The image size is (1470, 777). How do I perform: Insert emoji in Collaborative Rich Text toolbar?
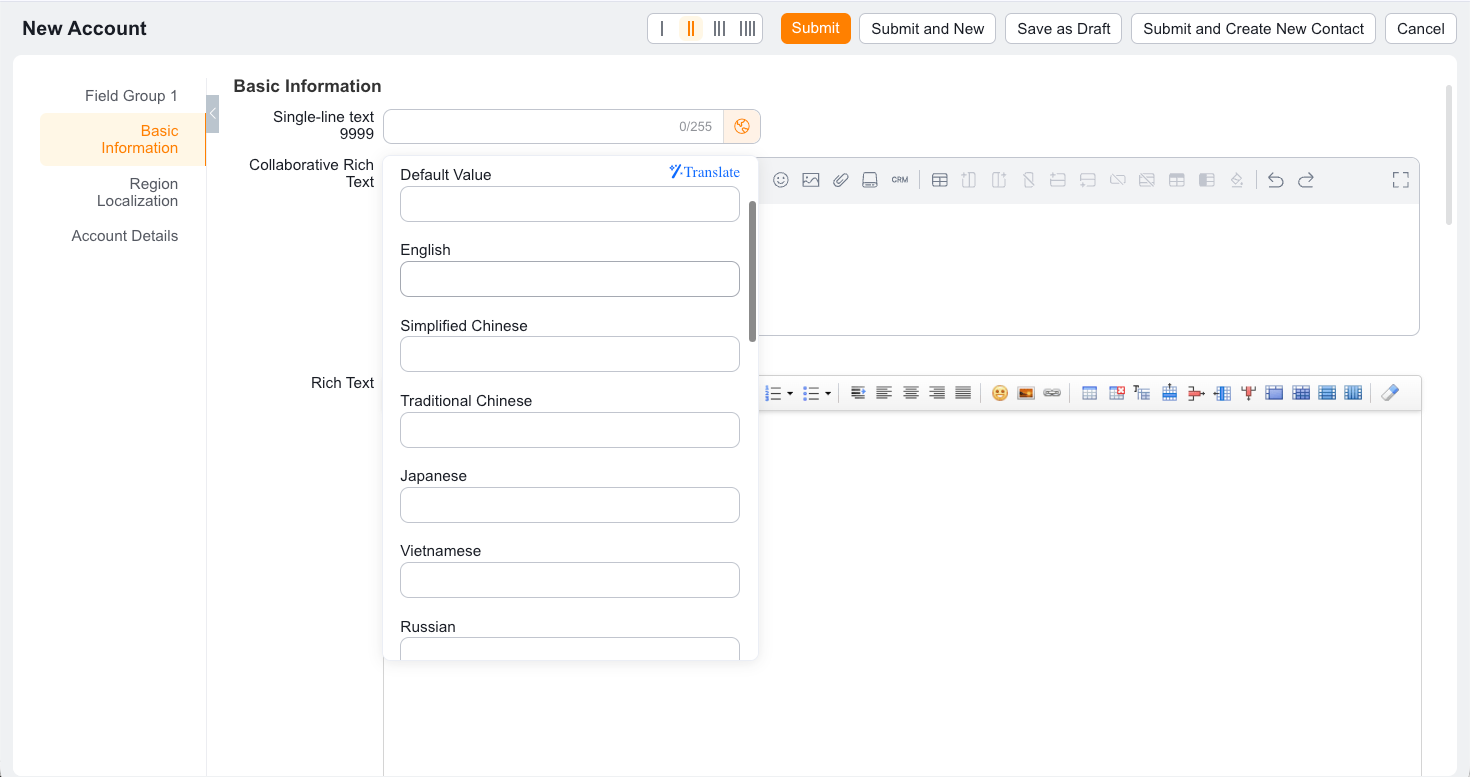coord(781,180)
